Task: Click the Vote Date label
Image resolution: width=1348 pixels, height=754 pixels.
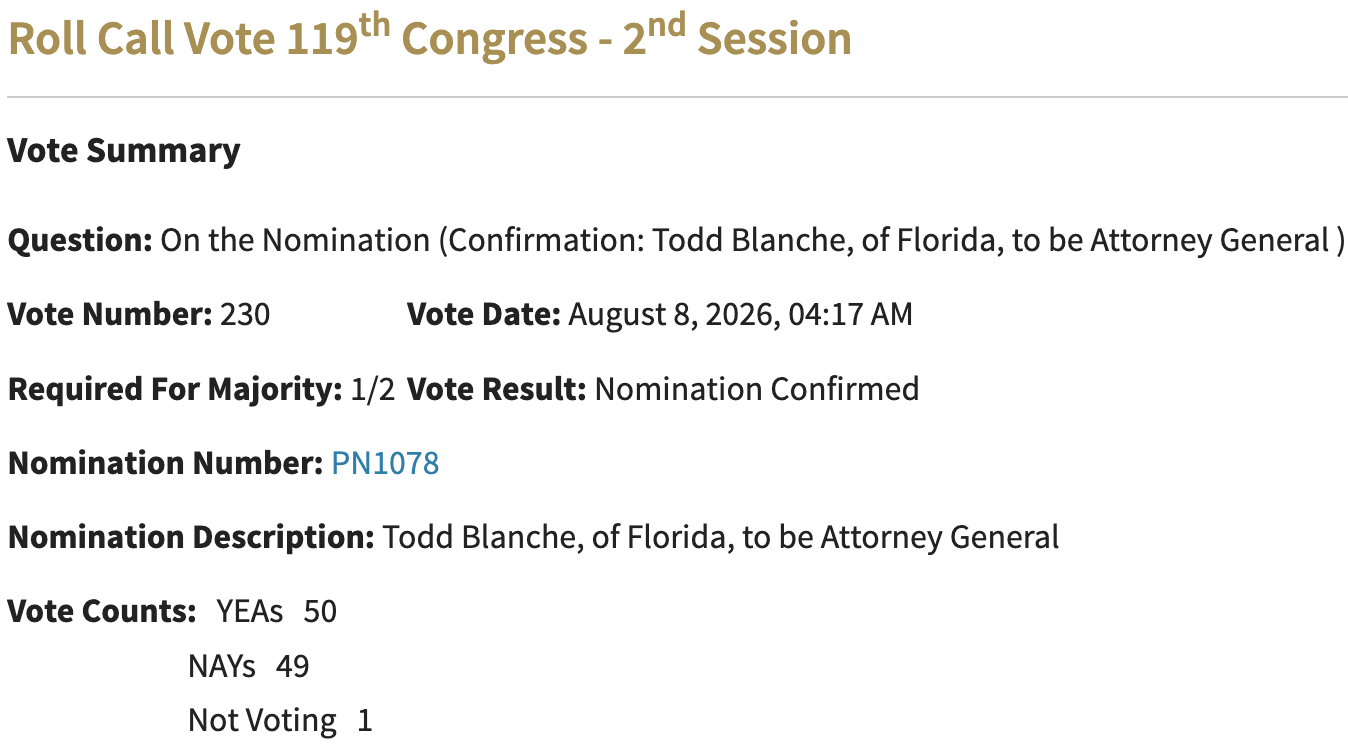Action: point(484,315)
